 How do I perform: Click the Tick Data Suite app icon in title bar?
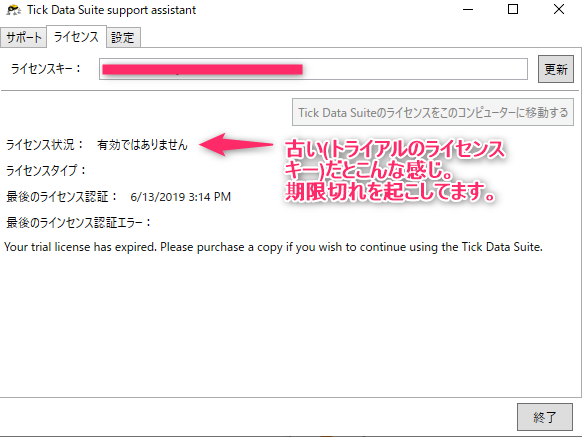(14, 10)
